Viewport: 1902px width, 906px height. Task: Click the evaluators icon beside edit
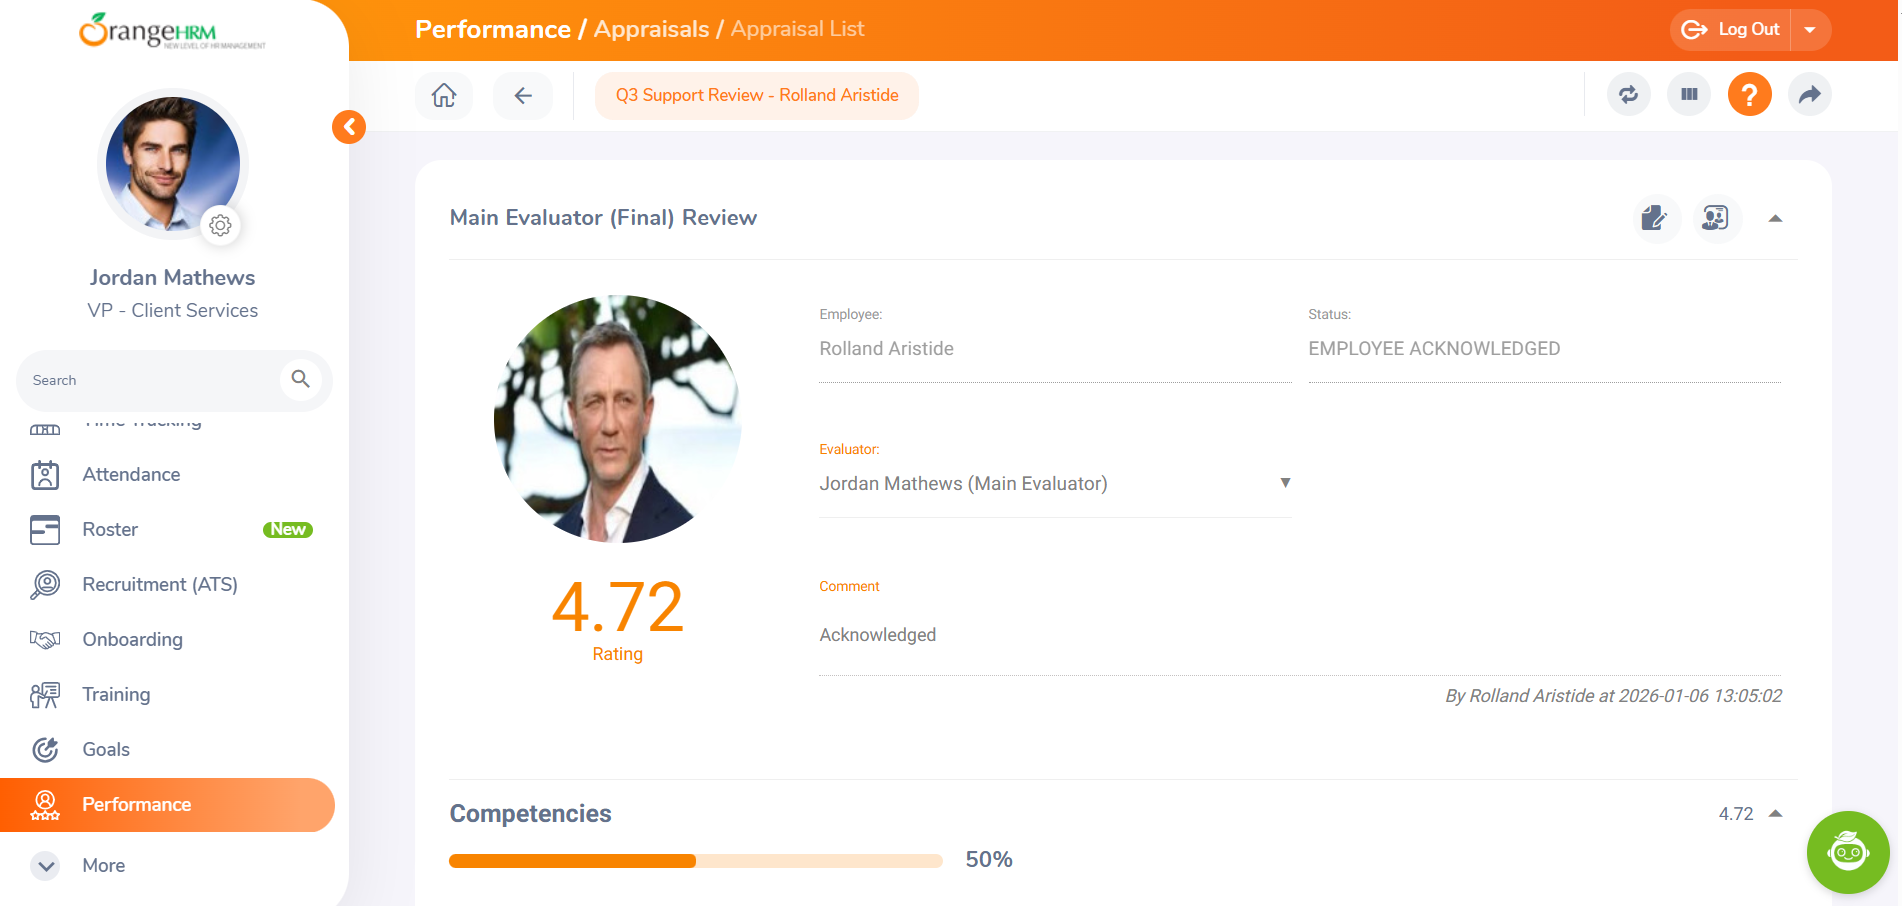click(x=1715, y=218)
